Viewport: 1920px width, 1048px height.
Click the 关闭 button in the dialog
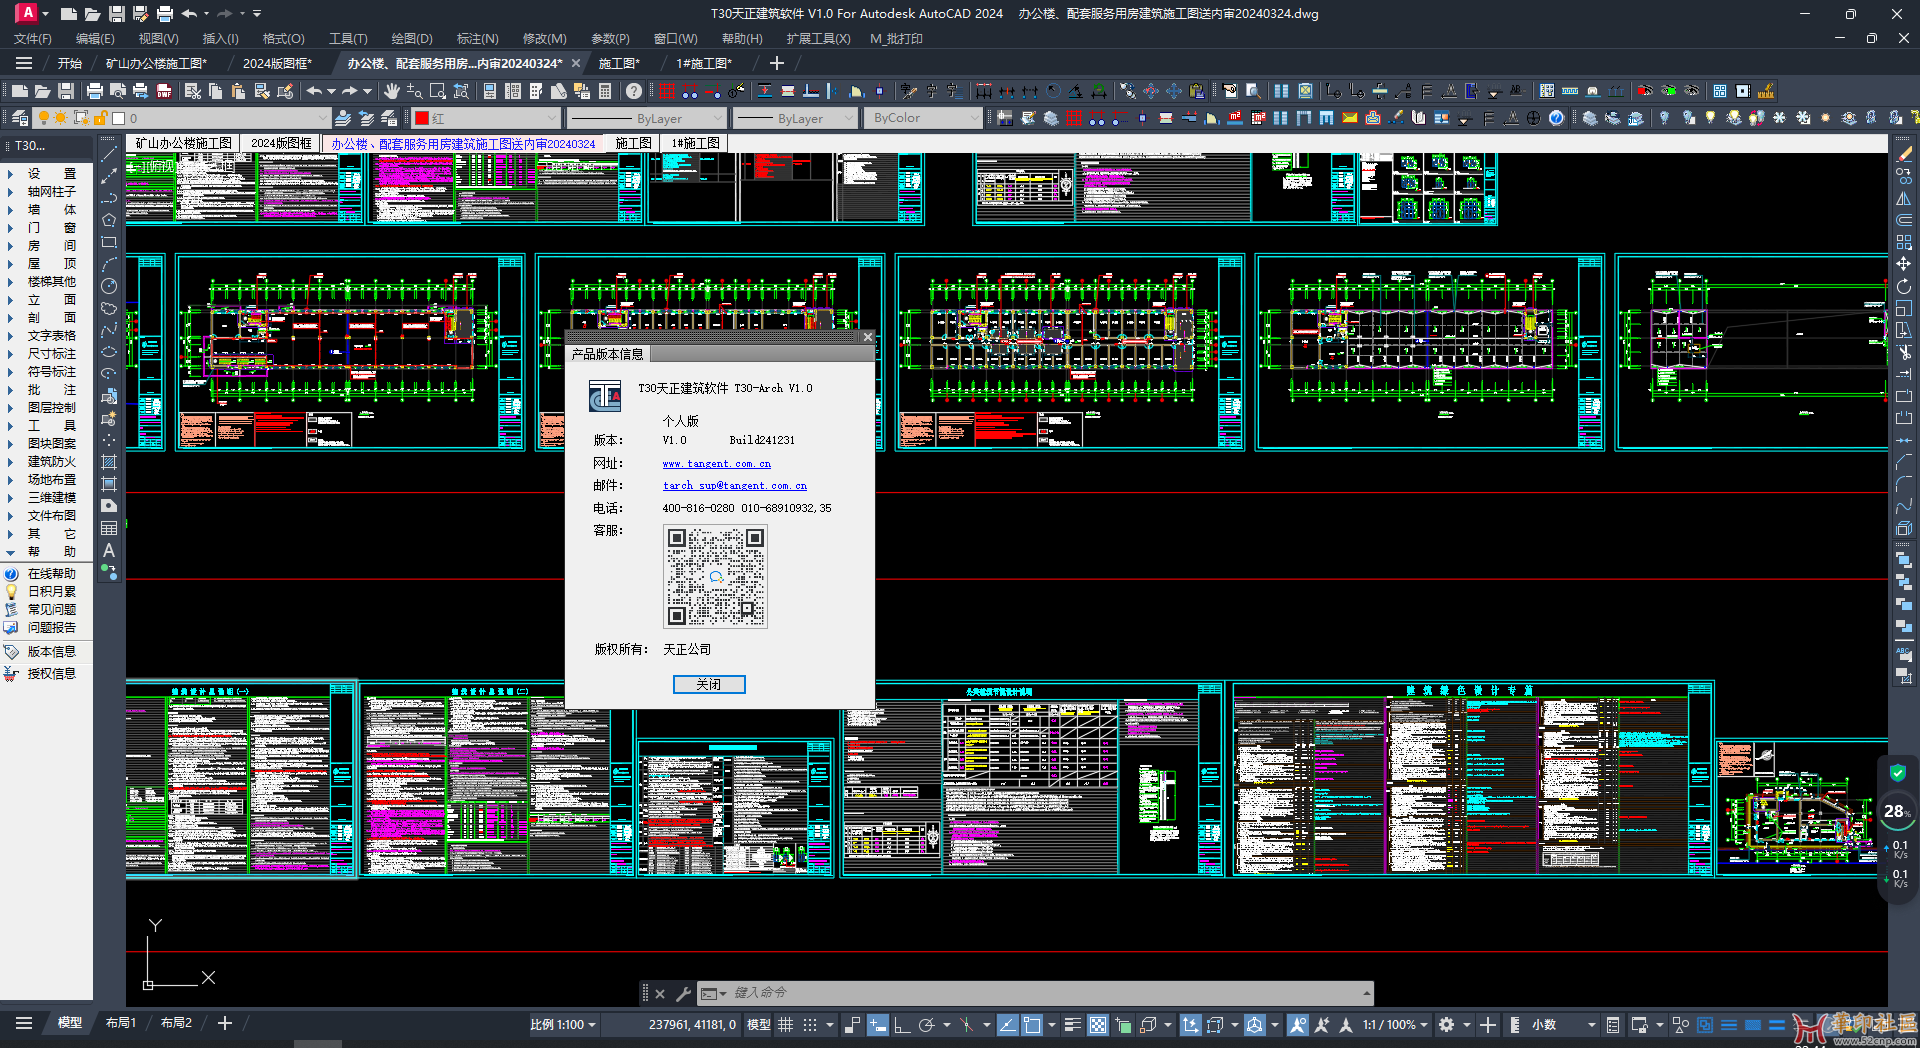(x=709, y=684)
